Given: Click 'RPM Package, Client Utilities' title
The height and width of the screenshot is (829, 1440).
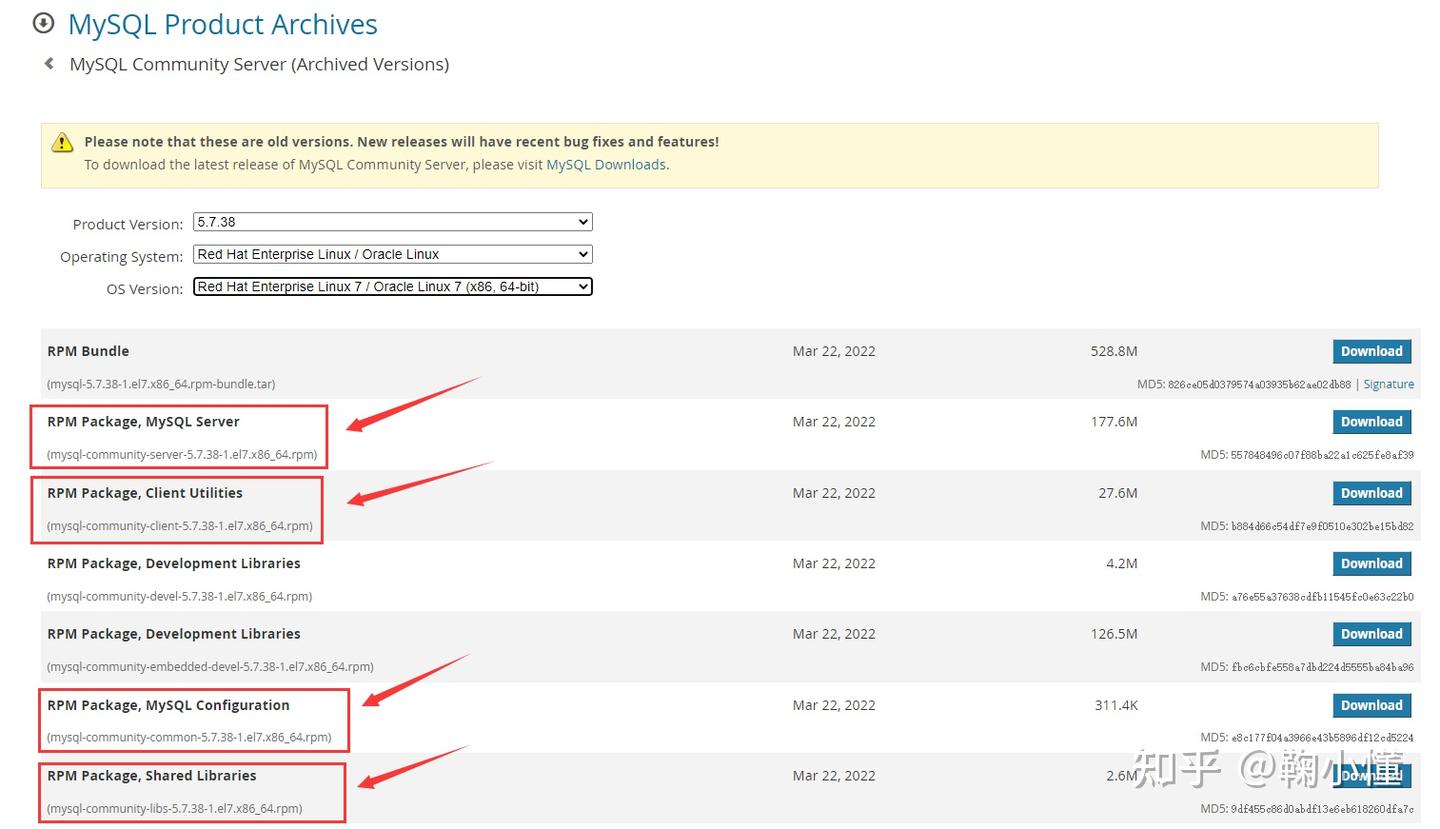Looking at the screenshot, I should tap(145, 493).
